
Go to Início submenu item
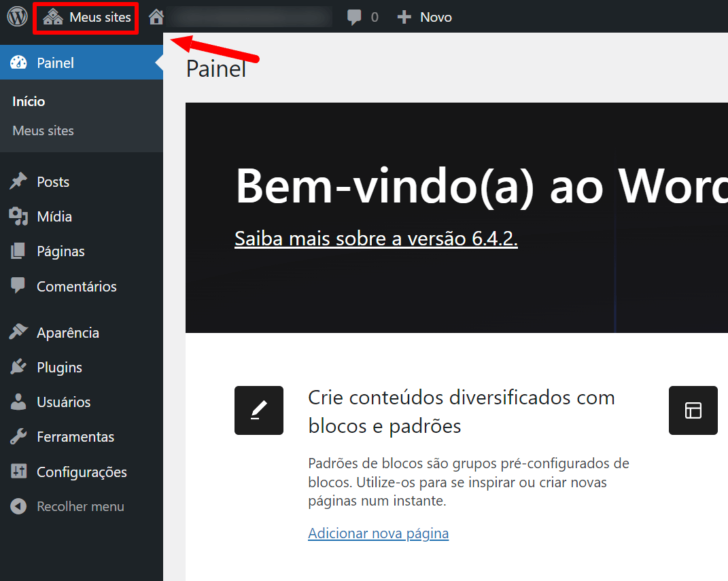pos(29,102)
